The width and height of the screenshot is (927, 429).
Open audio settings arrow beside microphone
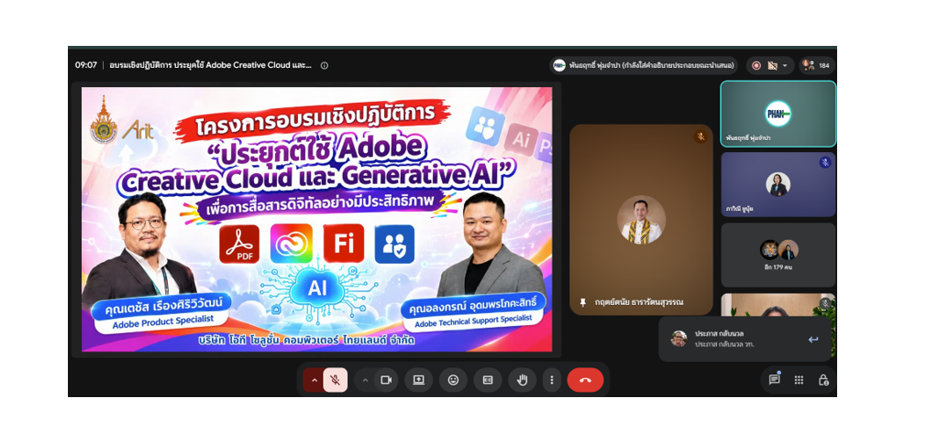(314, 380)
